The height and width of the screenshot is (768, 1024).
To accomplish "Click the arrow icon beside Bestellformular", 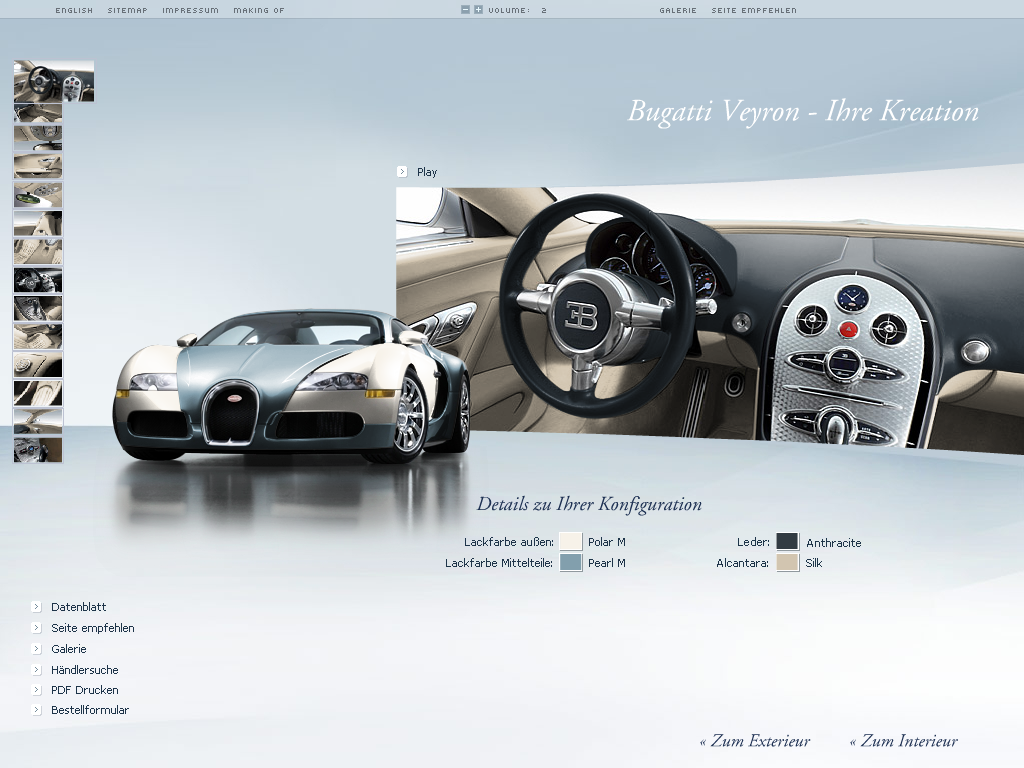I will coord(36,710).
